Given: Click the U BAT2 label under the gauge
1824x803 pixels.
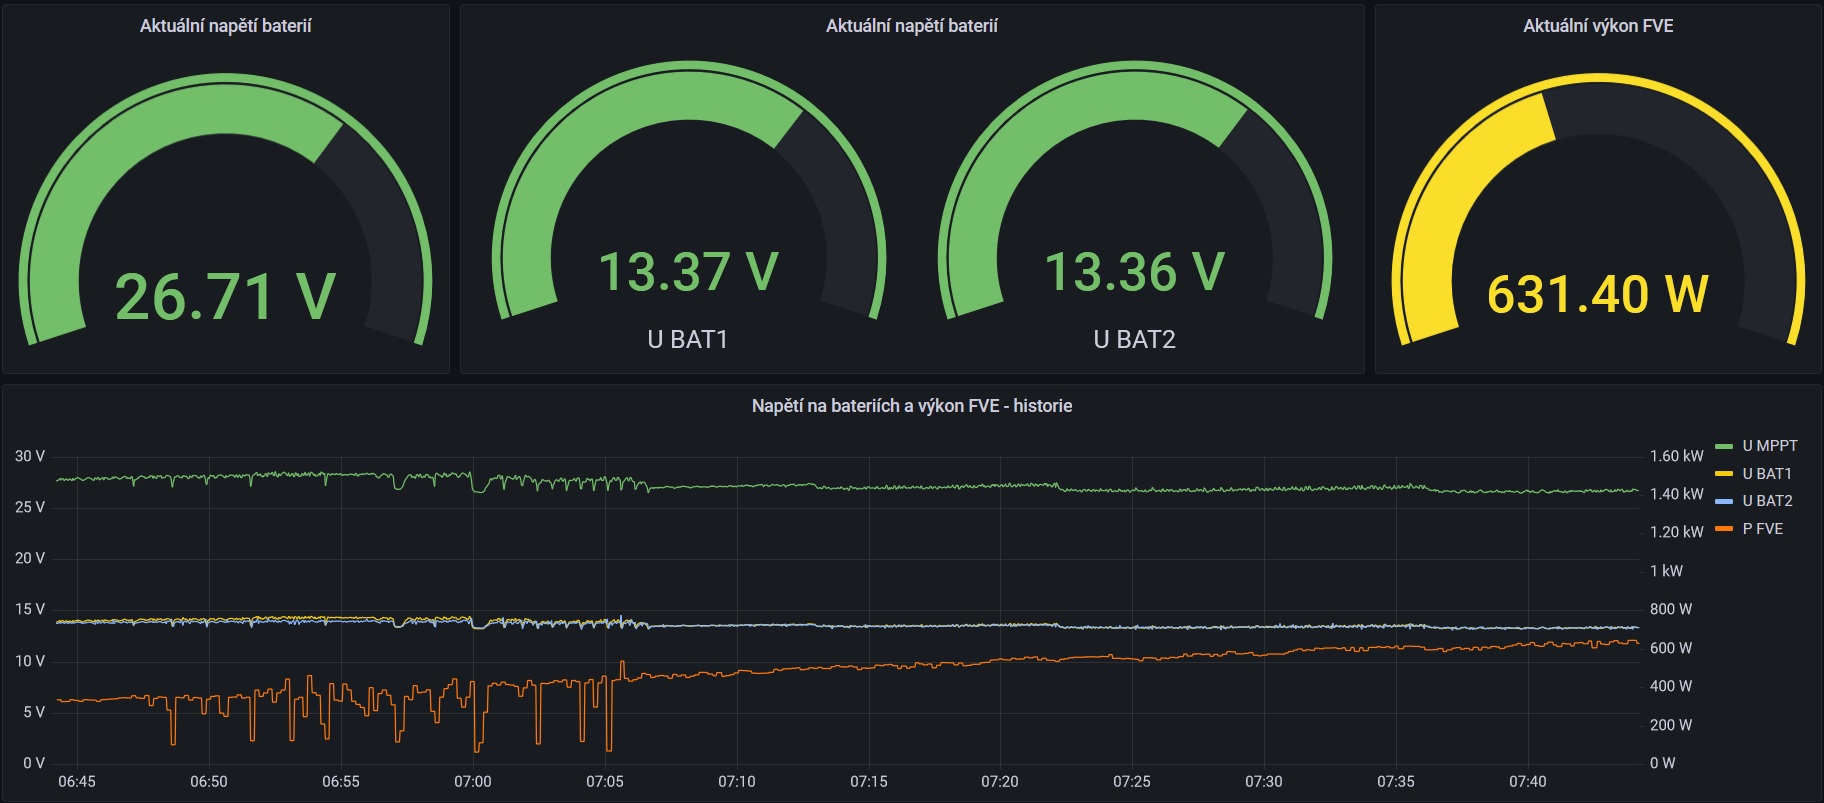Looking at the screenshot, I should click(1134, 340).
